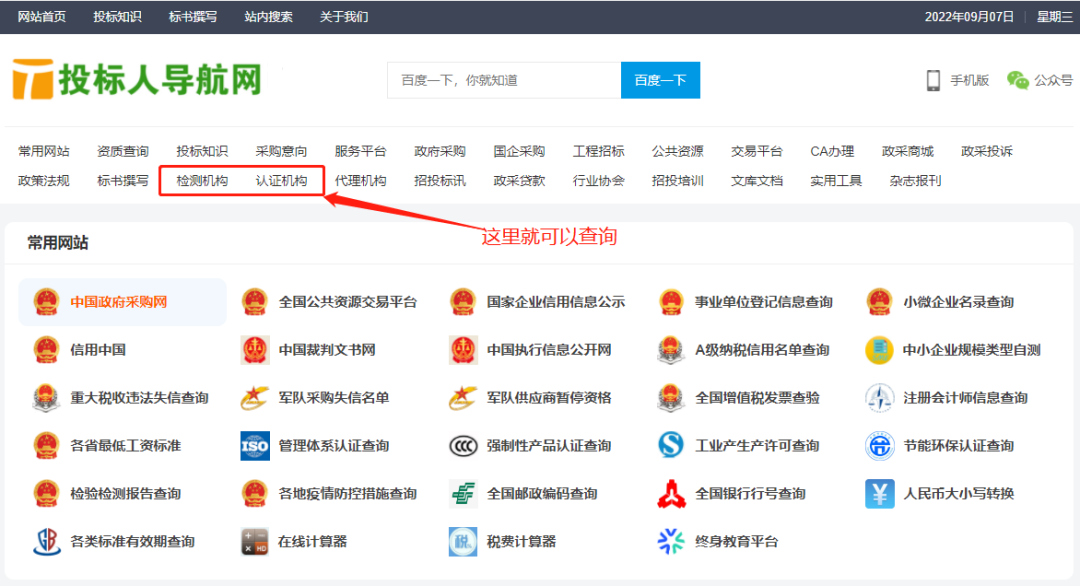The width and height of the screenshot is (1080, 586).
Task: Open 全国银行行号查询 by its red icon
Action: (671, 493)
